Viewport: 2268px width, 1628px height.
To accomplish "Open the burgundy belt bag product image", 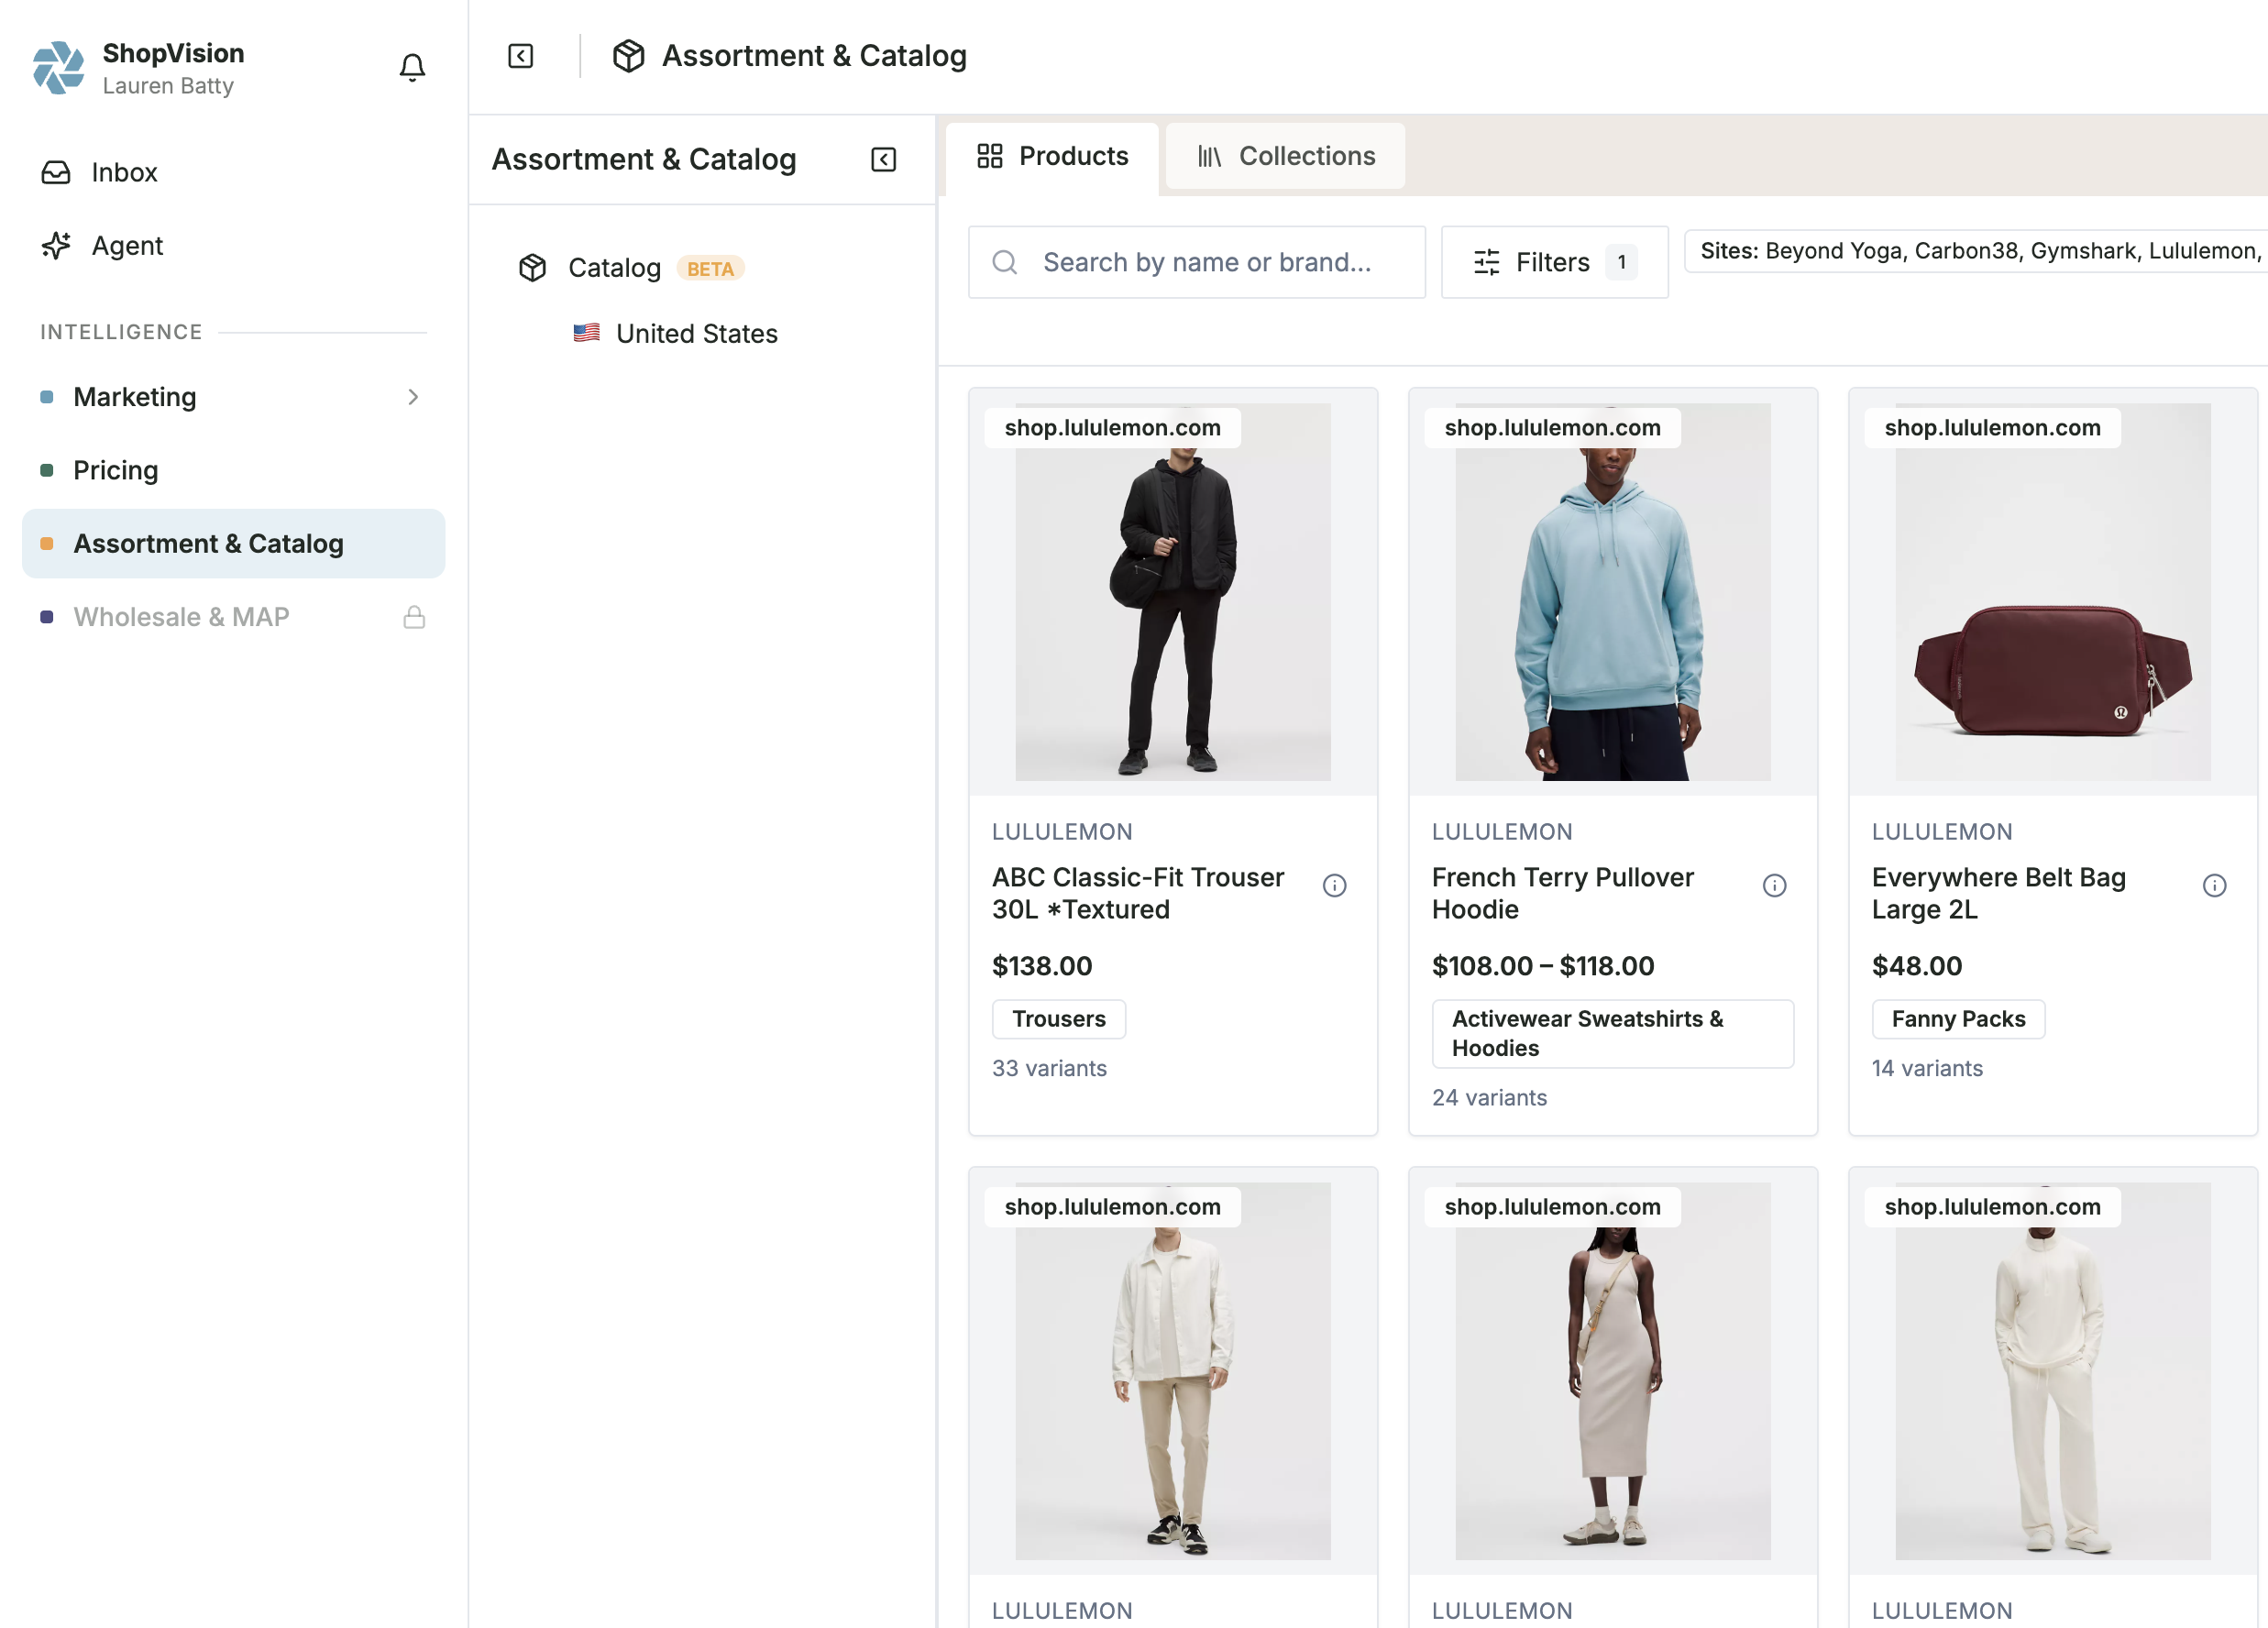I will pyautogui.click(x=2053, y=592).
